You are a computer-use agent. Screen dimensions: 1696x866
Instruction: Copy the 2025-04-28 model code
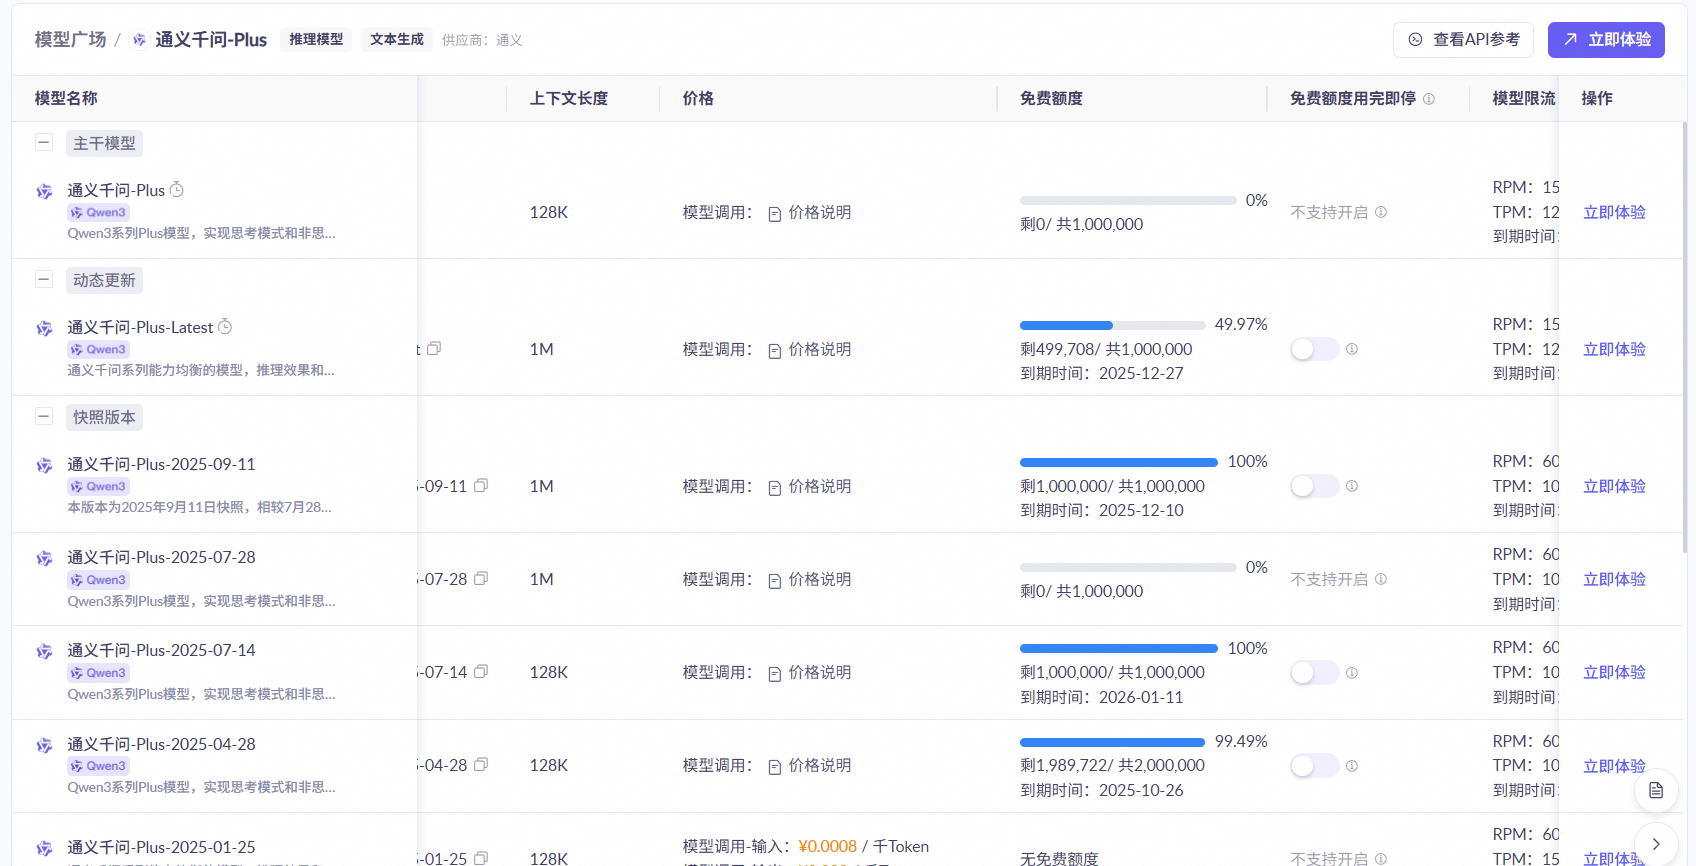point(481,764)
